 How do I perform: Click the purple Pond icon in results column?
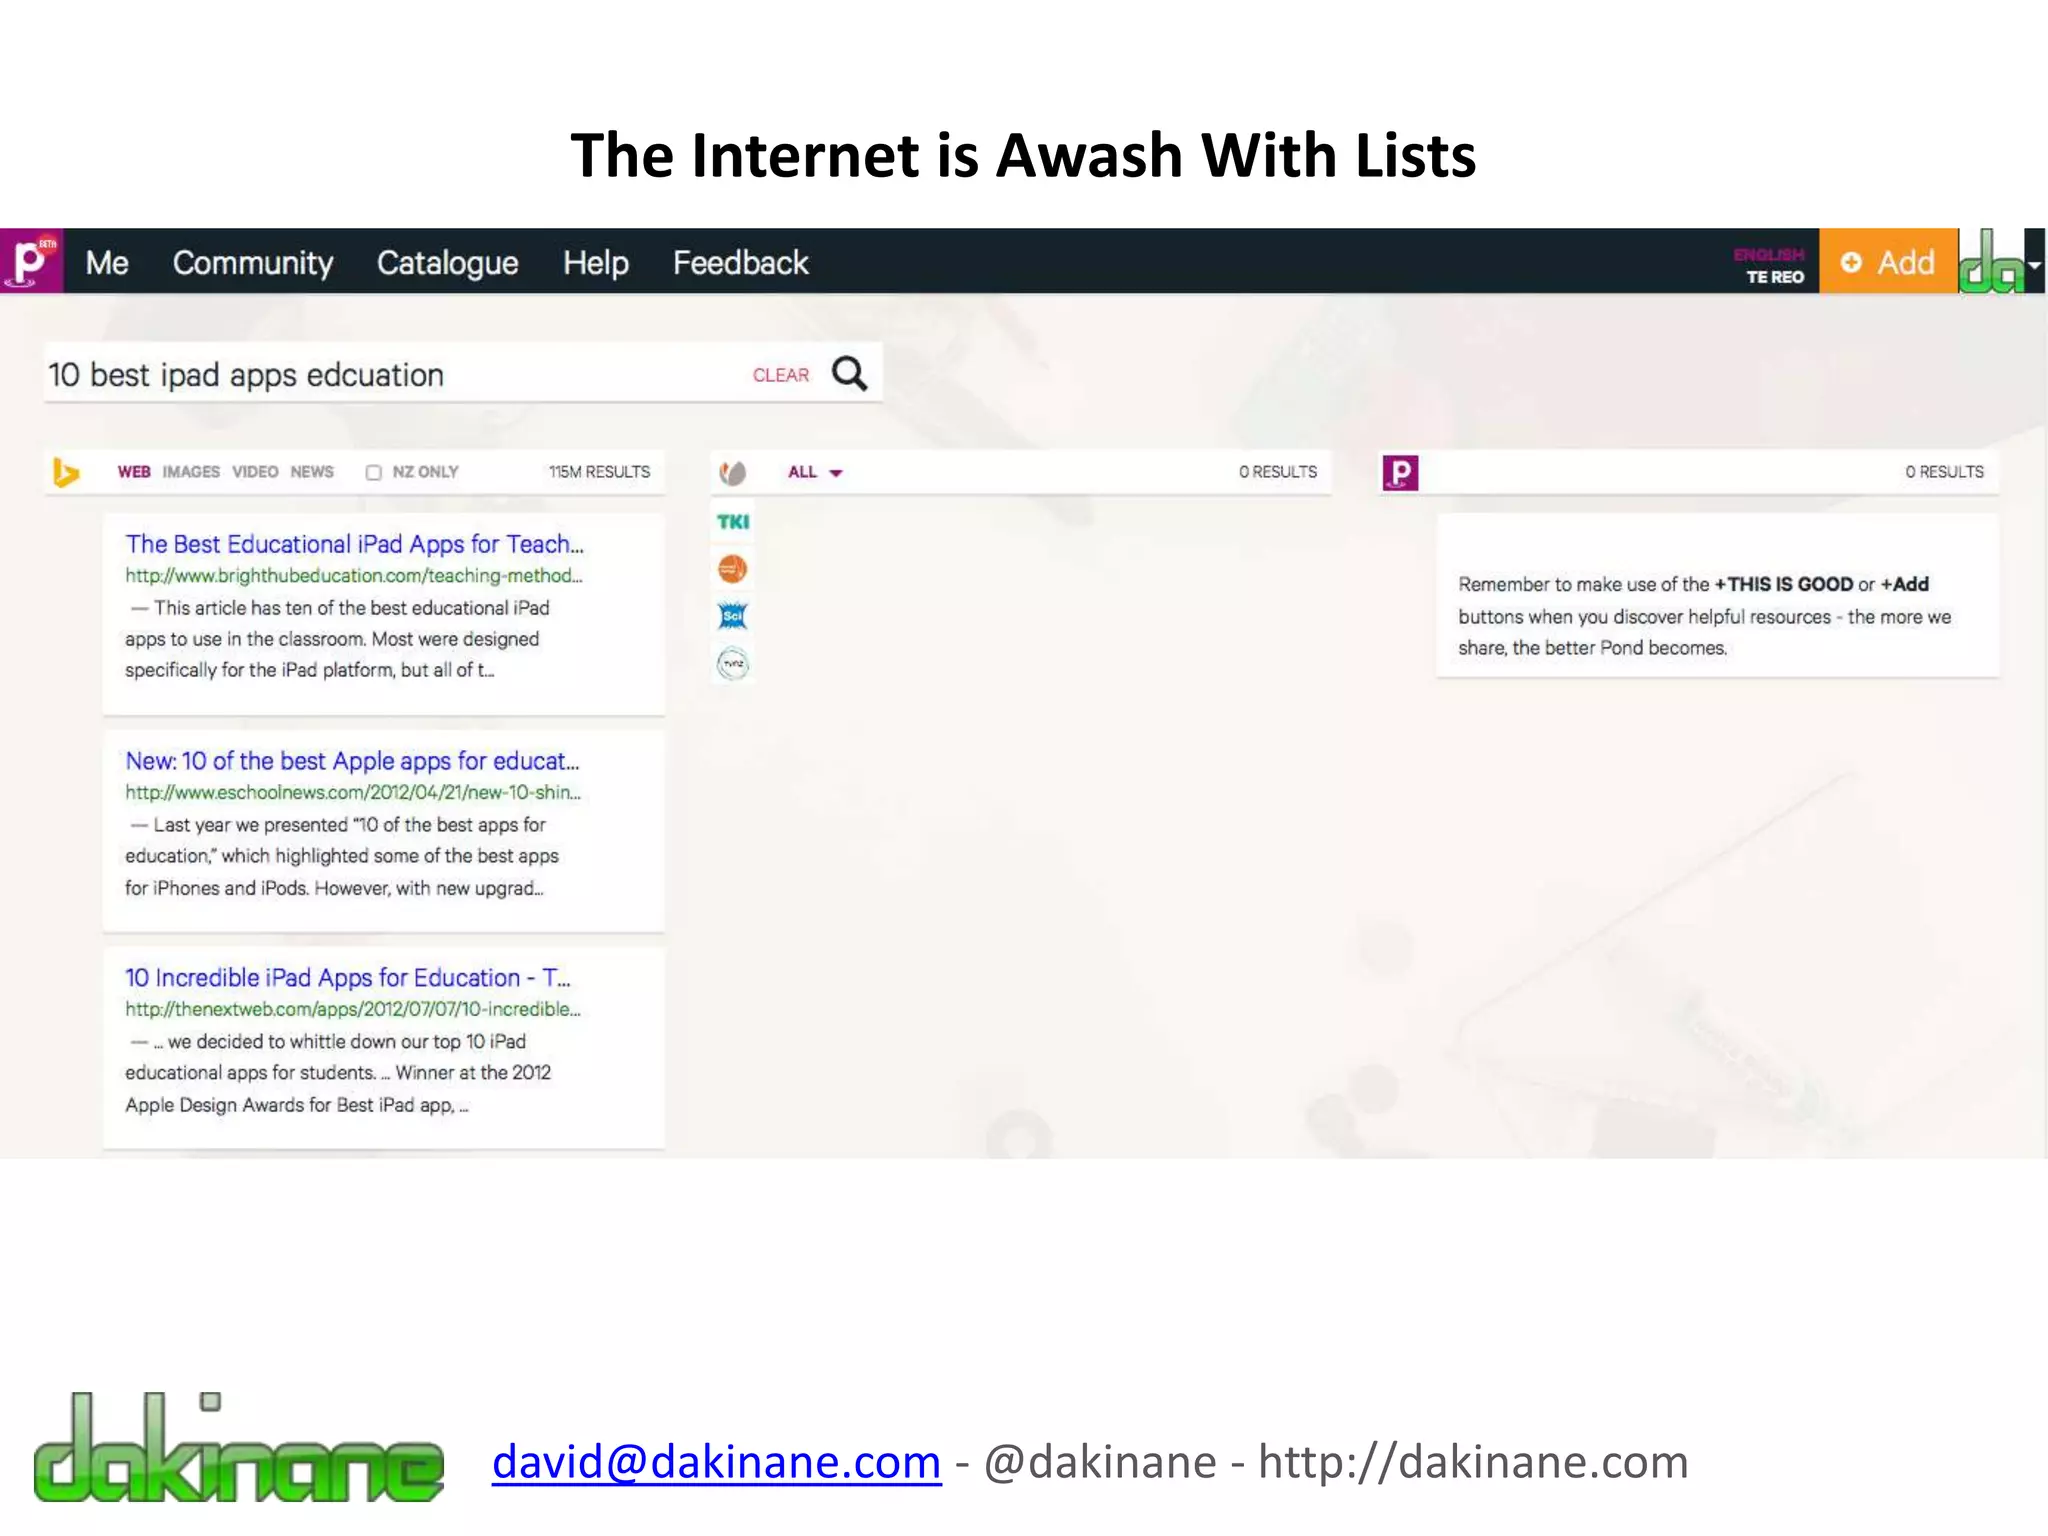(x=1400, y=472)
